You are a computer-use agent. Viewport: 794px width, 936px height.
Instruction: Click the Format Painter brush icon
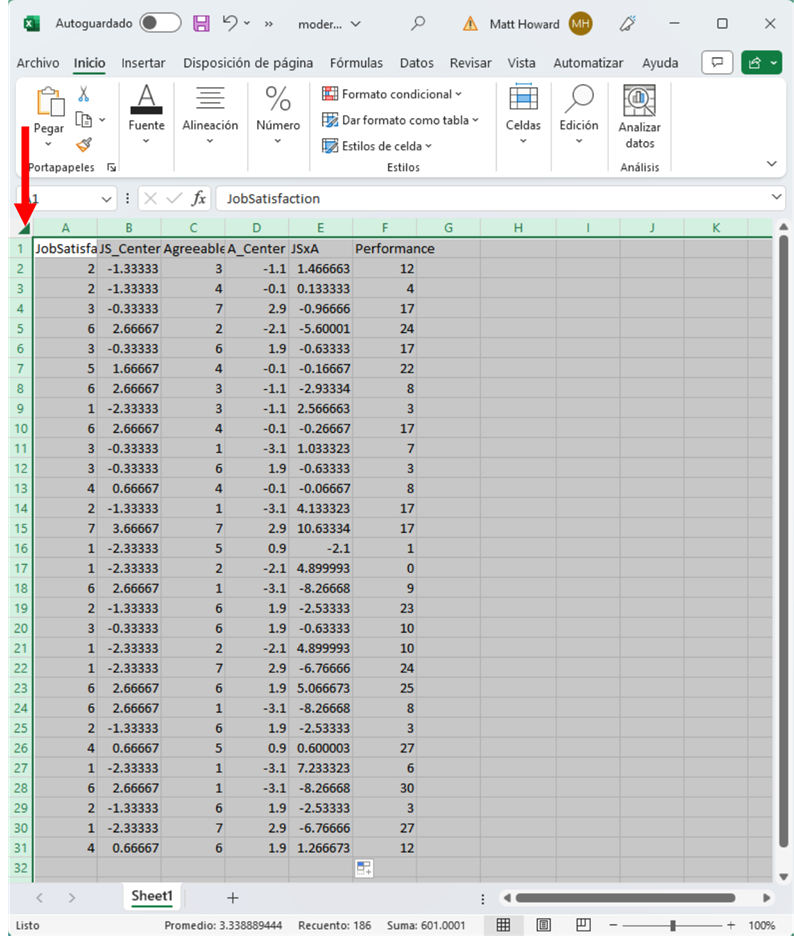pyautogui.click(x=84, y=145)
